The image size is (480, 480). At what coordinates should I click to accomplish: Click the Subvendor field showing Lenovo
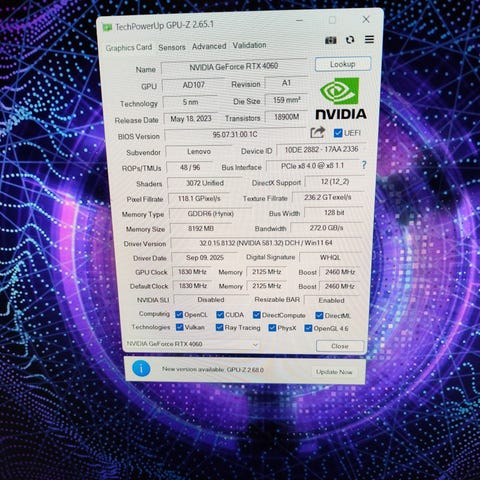199,151
